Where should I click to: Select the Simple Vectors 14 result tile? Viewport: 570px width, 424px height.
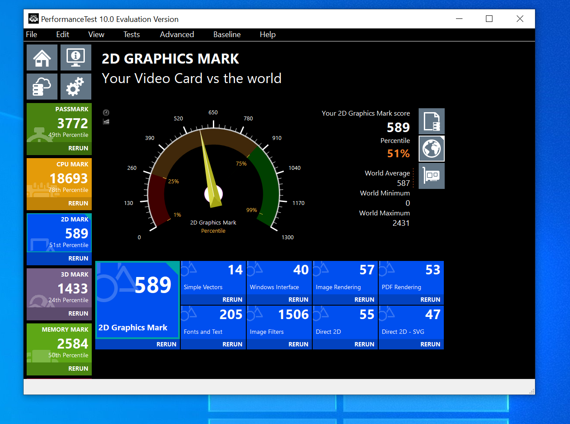[x=213, y=277]
